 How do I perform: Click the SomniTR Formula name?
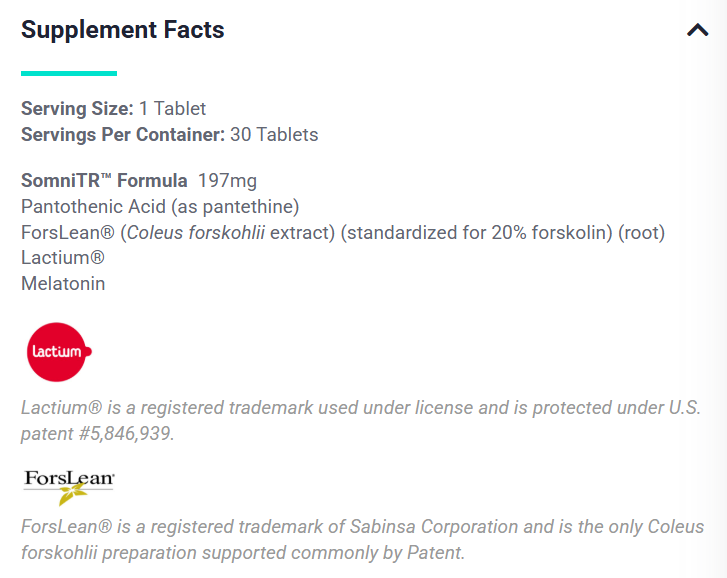(104, 181)
